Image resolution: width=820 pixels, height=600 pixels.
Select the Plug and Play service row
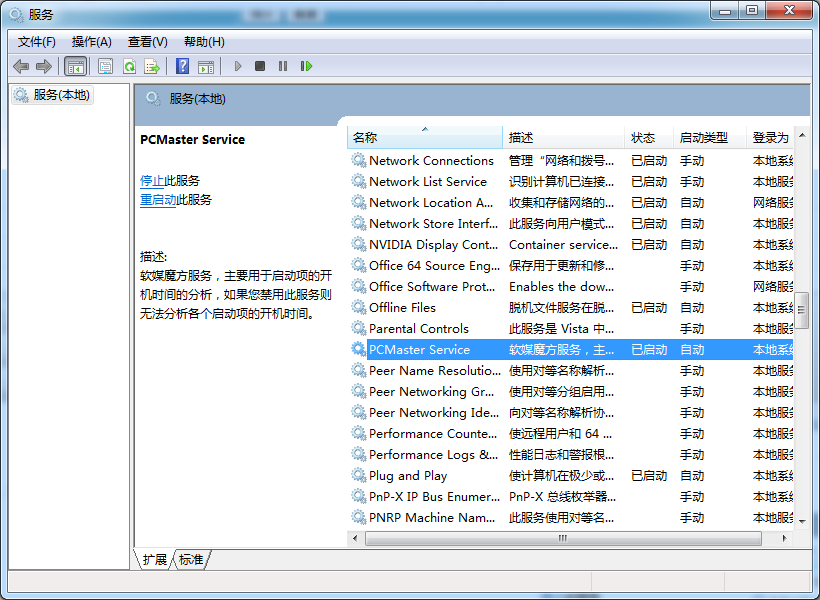408,476
